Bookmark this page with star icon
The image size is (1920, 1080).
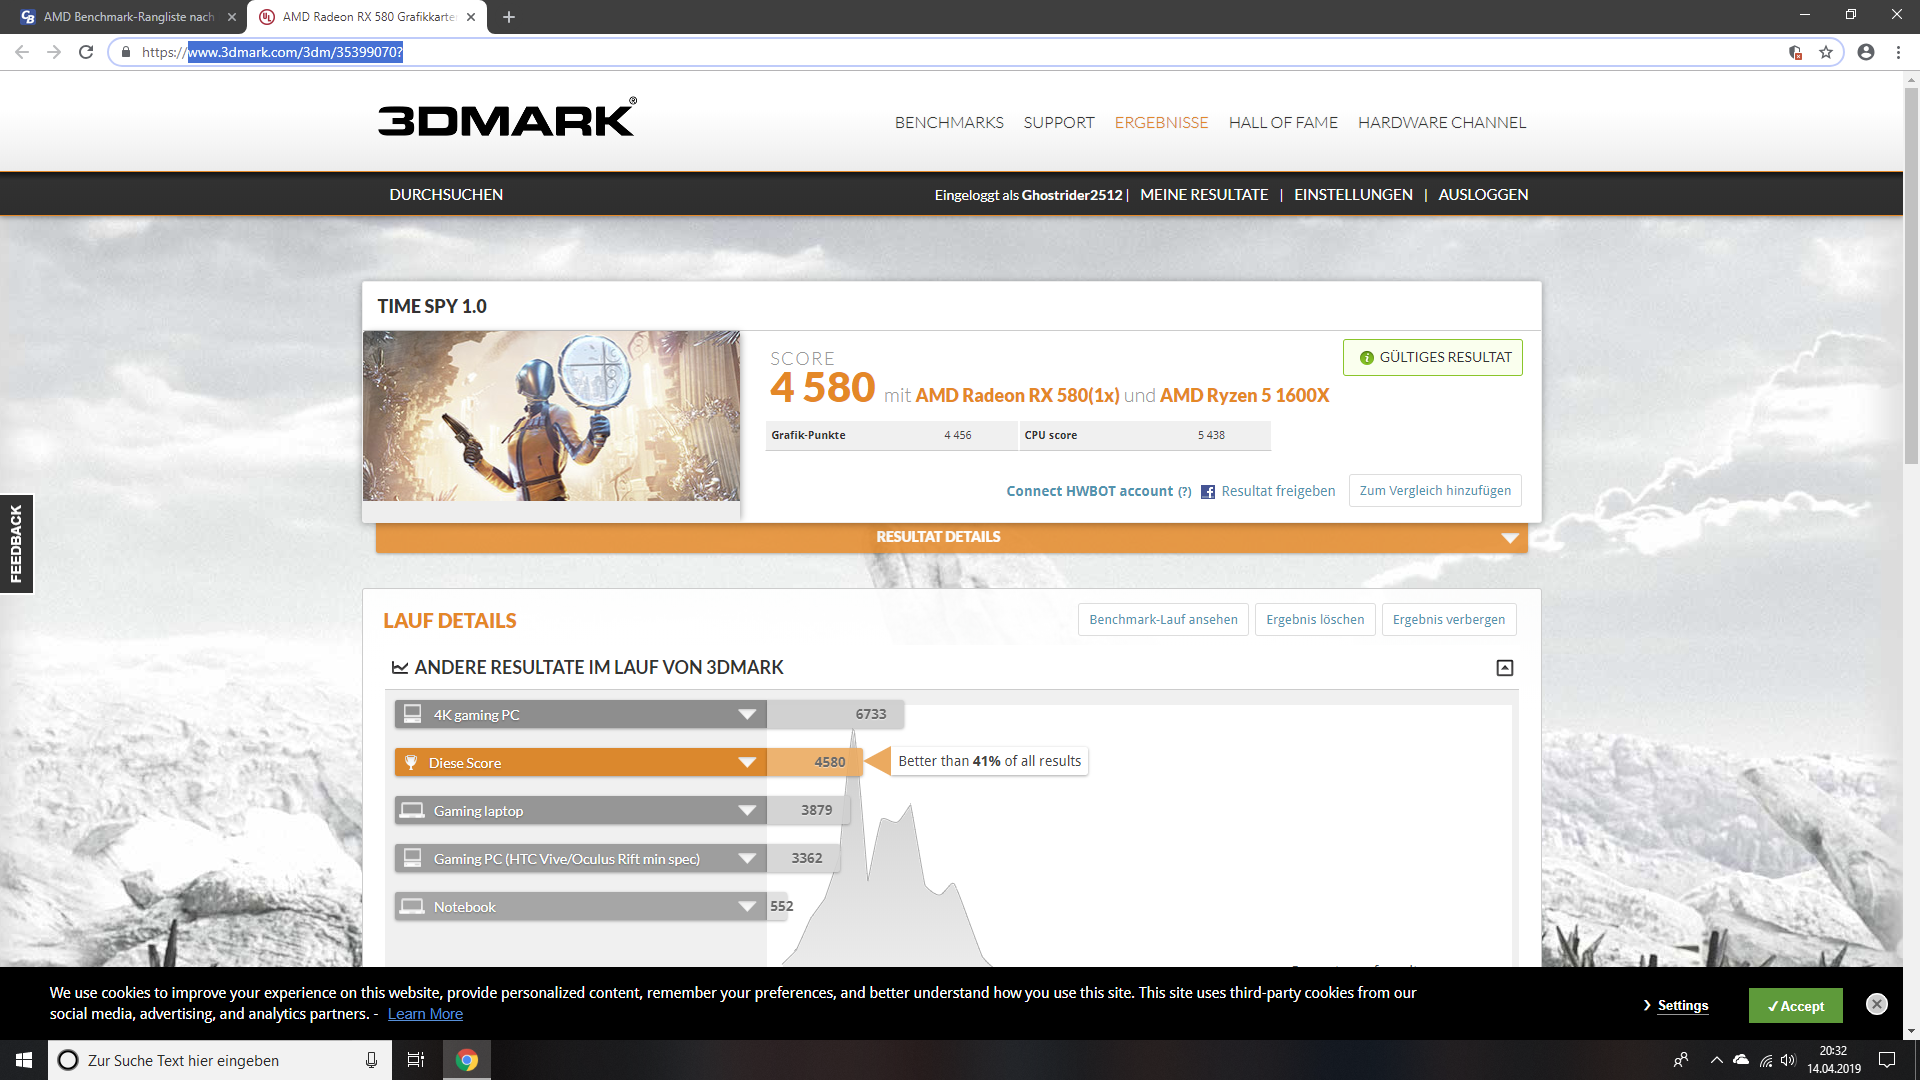pos(1826,52)
